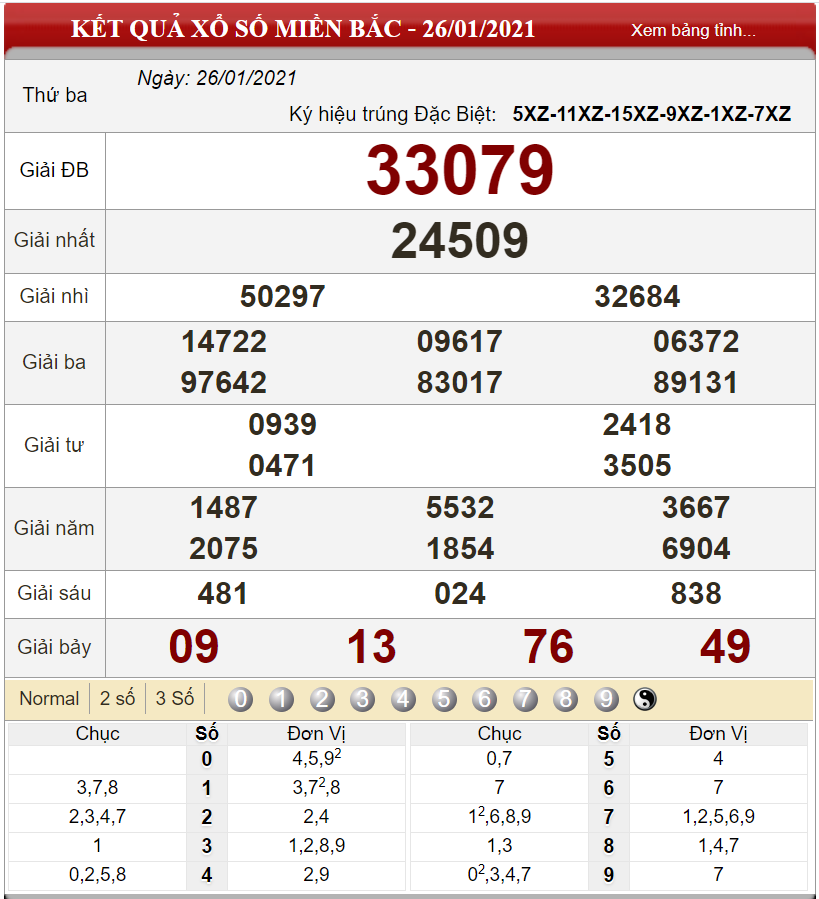Click second prize number 50297
This screenshot has height=899, width=819.
pyautogui.click(x=282, y=296)
